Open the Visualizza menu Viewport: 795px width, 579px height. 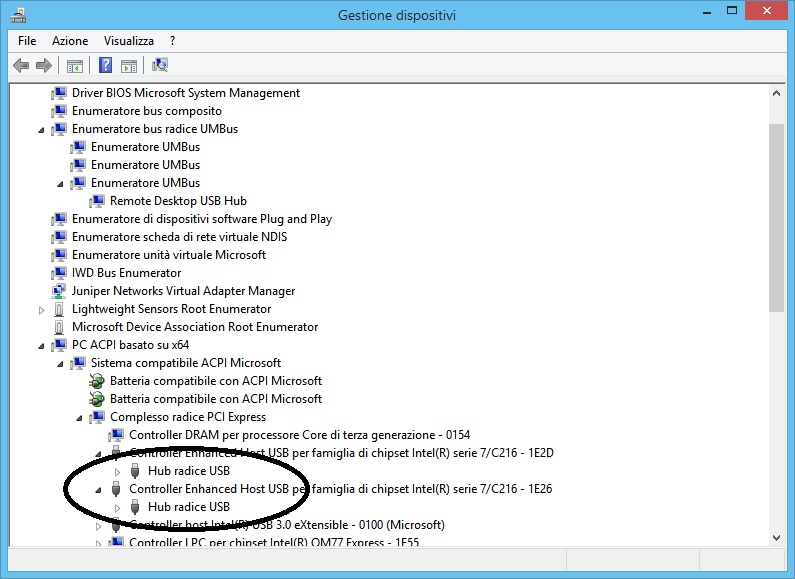pyautogui.click(x=128, y=41)
